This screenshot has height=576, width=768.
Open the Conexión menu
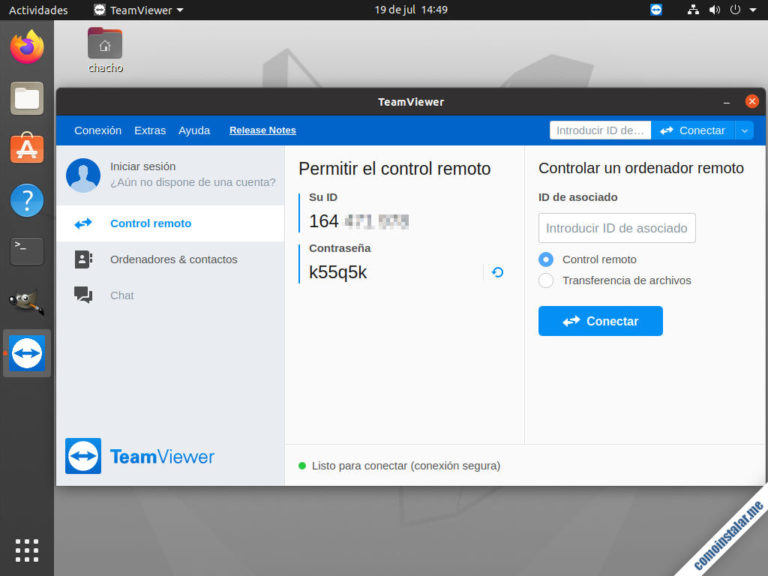(98, 130)
